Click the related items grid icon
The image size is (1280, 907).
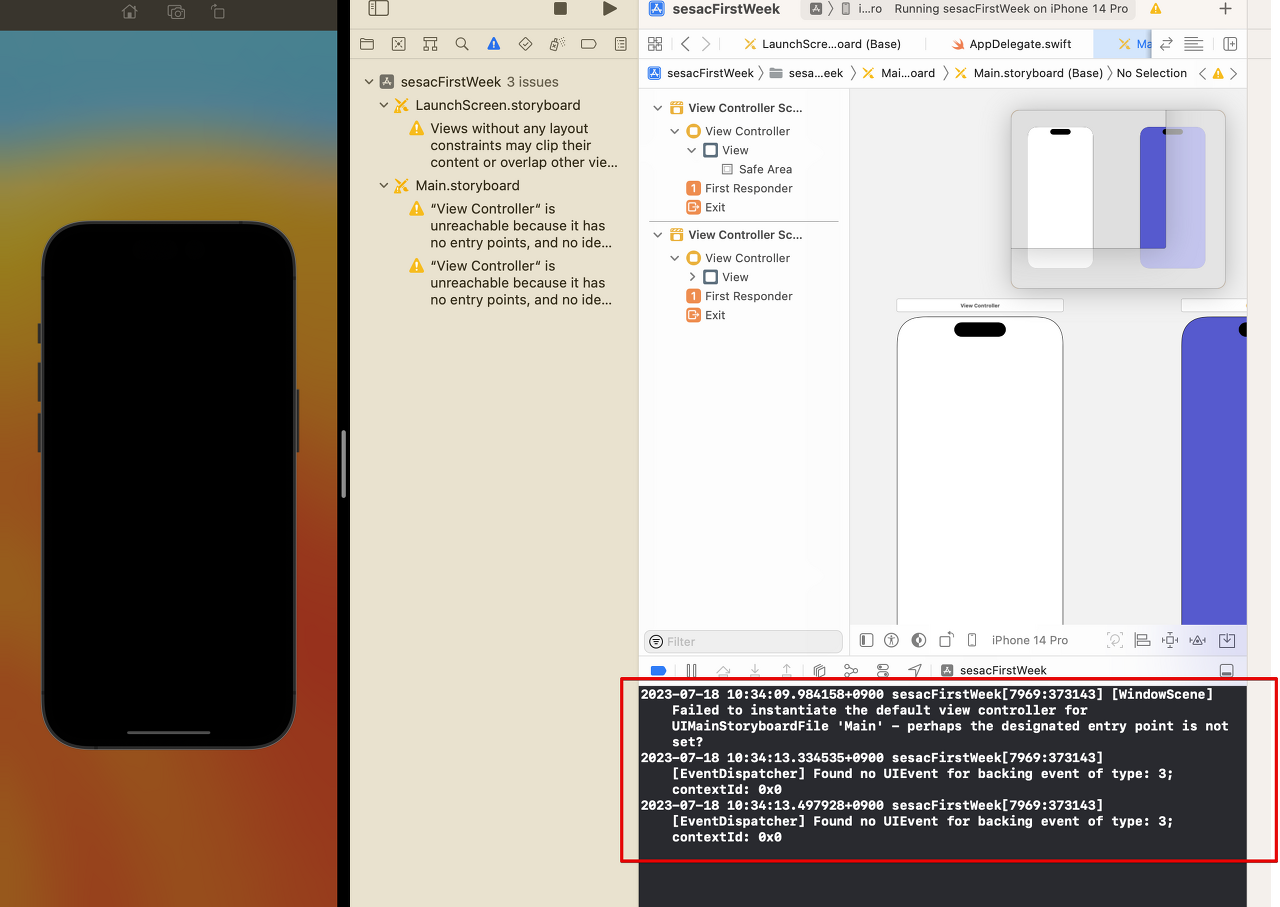click(655, 44)
